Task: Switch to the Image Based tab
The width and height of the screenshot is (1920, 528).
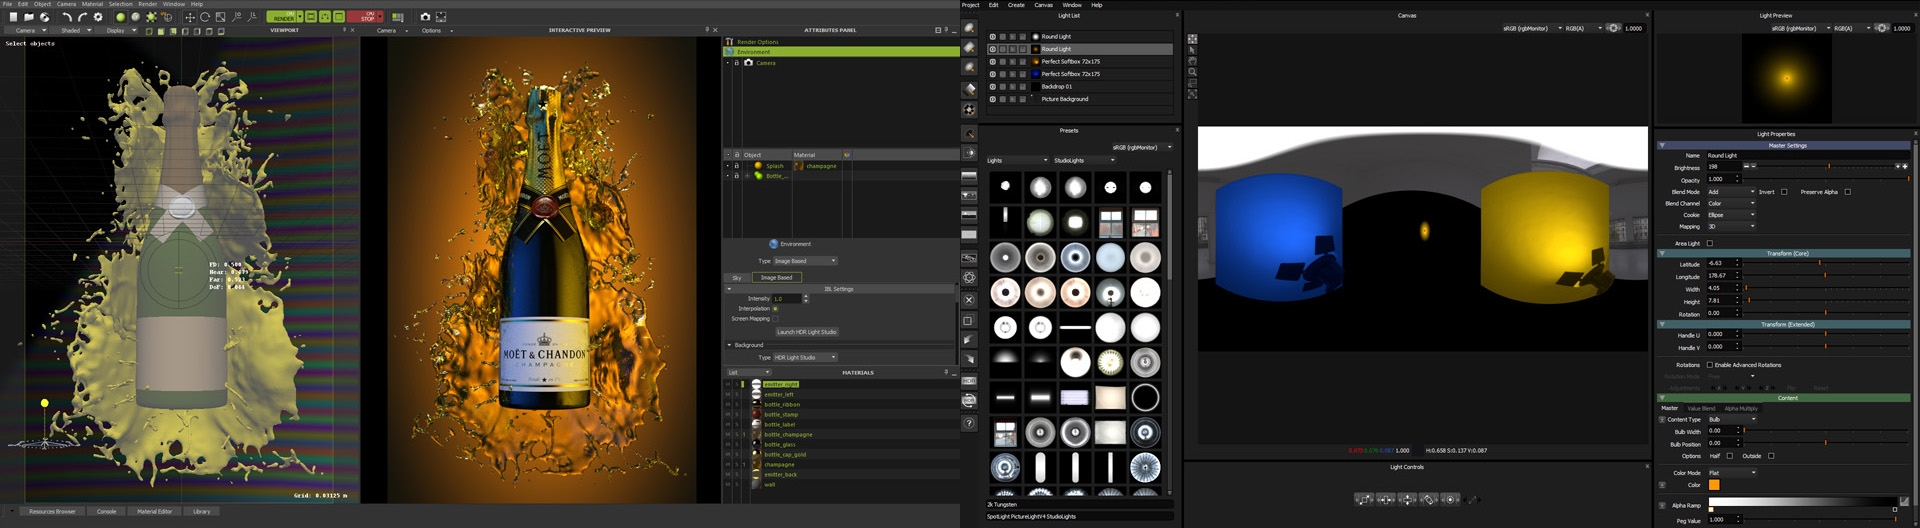Action: pyautogui.click(x=776, y=277)
